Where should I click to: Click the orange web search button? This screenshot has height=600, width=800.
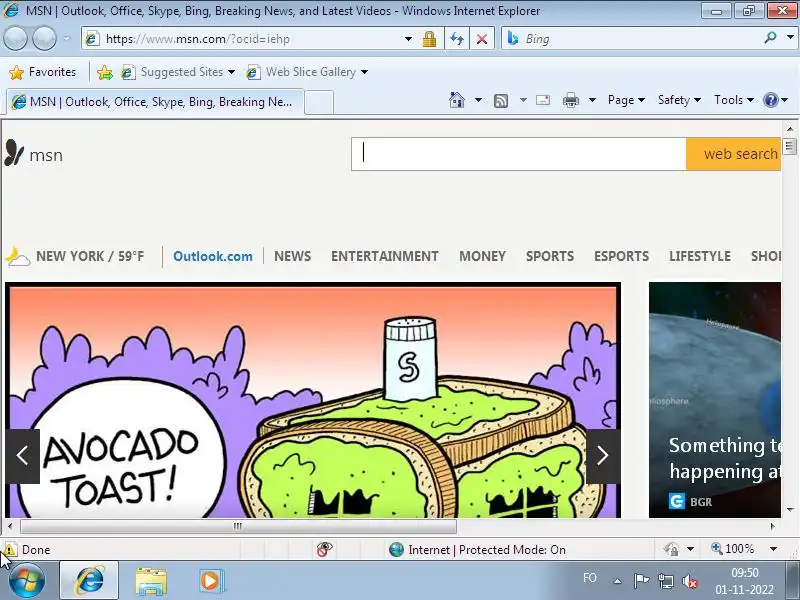click(x=734, y=154)
